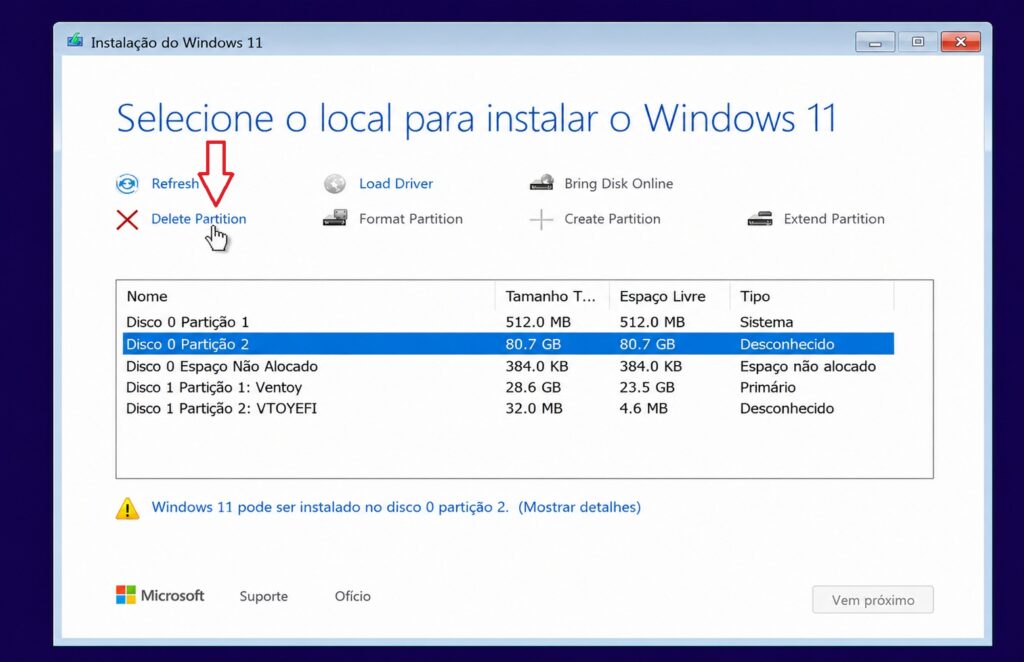Click the Extend Partition label
This screenshot has width=1024, height=662.
(834, 219)
